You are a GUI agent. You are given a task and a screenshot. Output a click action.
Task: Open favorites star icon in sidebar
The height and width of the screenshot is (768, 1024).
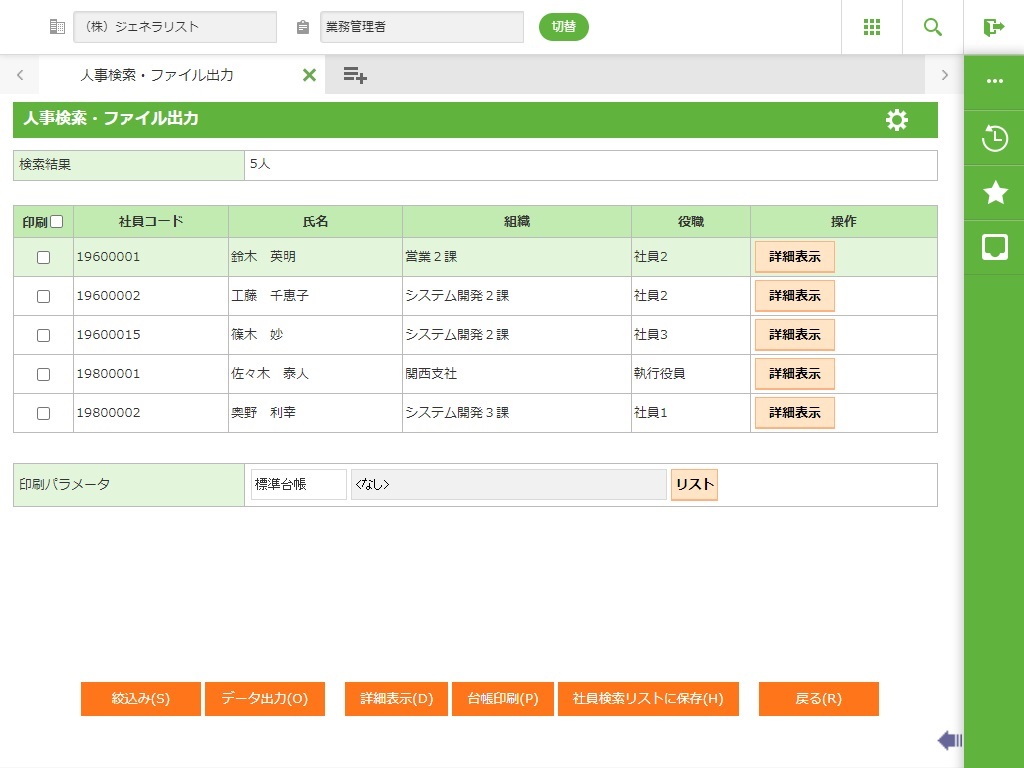click(x=995, y=193)
